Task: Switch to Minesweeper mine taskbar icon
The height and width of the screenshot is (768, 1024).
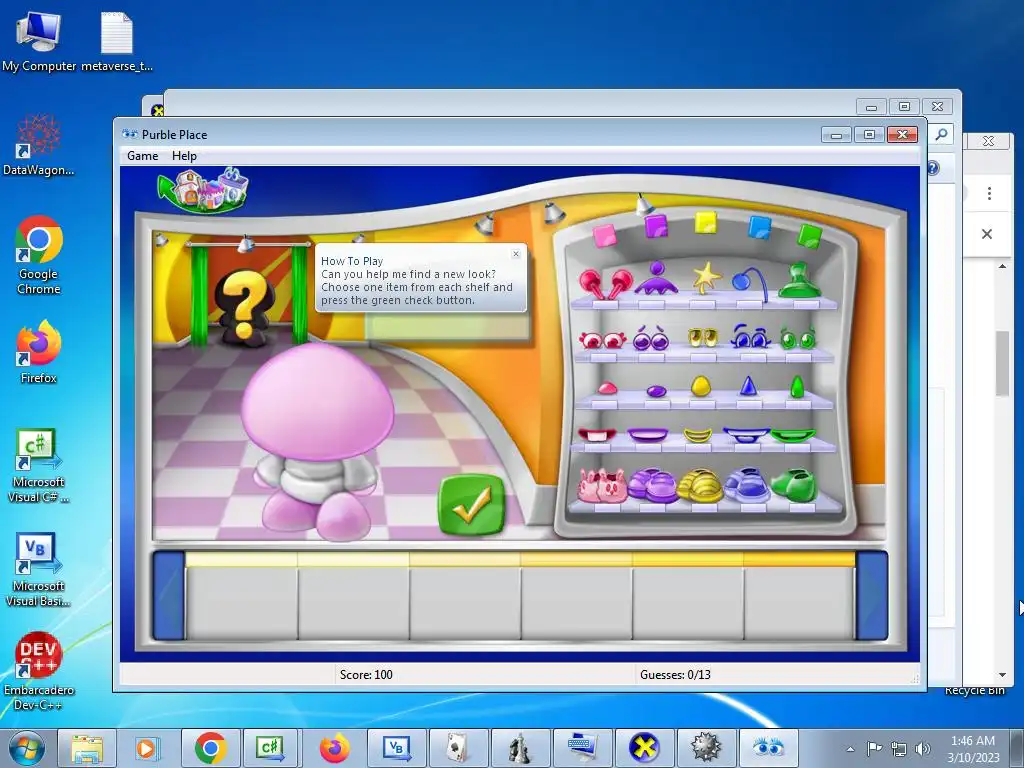Action: click(x=706, y=748)
